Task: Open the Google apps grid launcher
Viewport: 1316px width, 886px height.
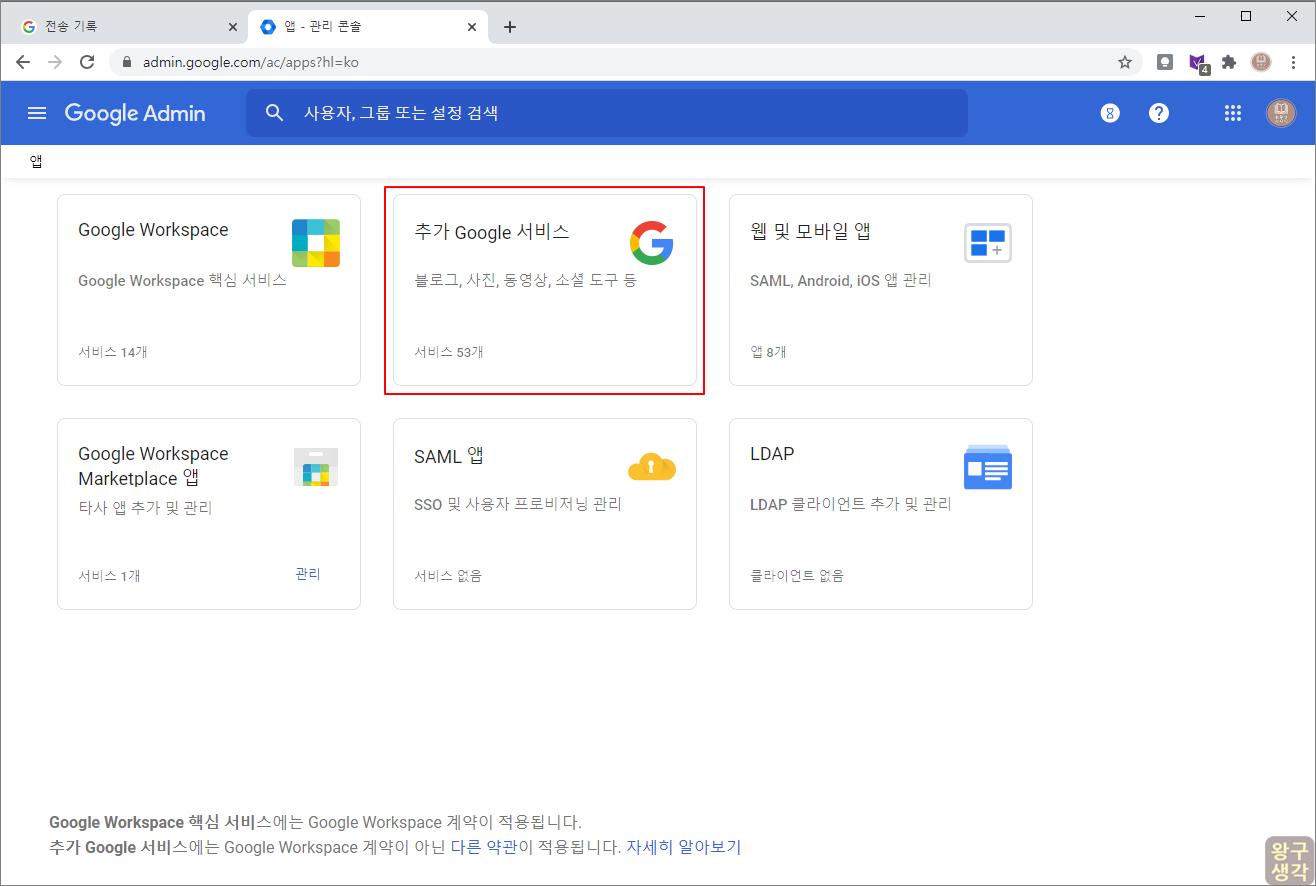Action: pyautogui.click(x=1233, y=113)
